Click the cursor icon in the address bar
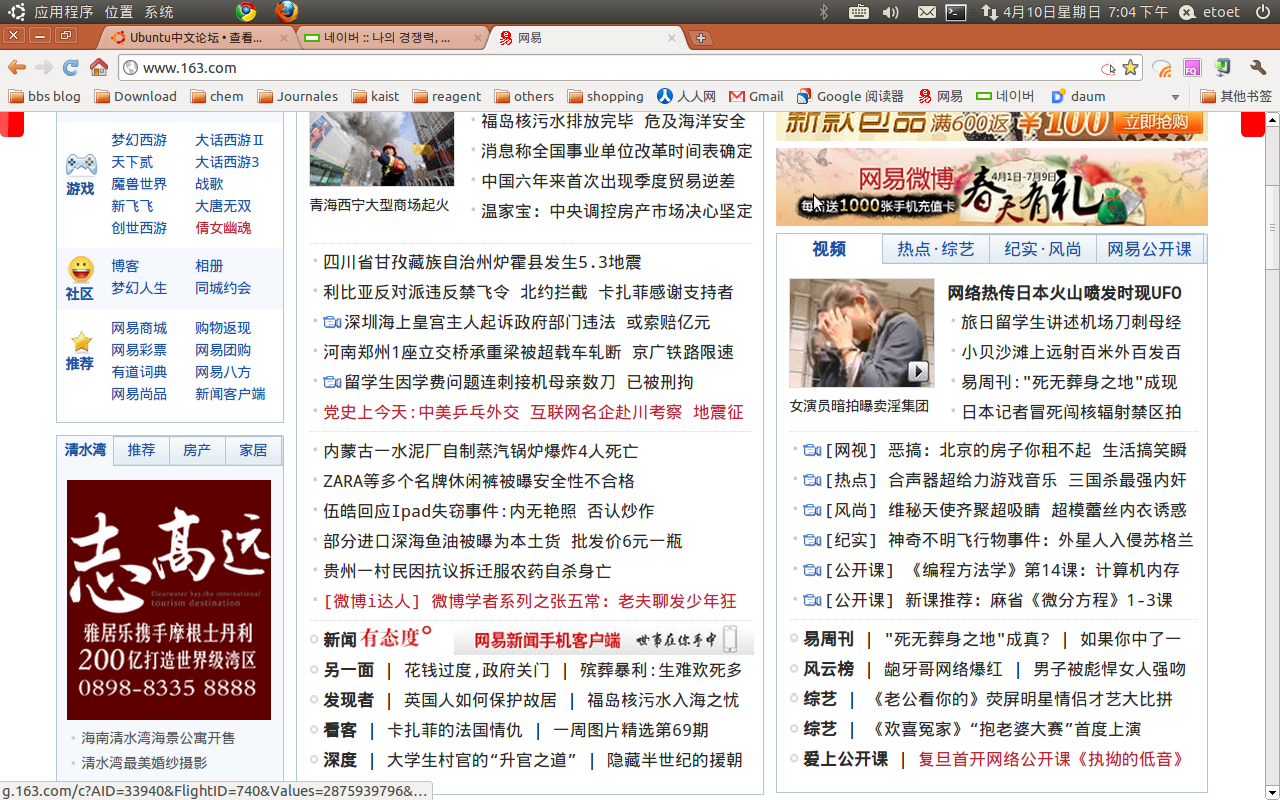The width and height of the screenshot is (1280, 800). click(x=1108, y=68)
